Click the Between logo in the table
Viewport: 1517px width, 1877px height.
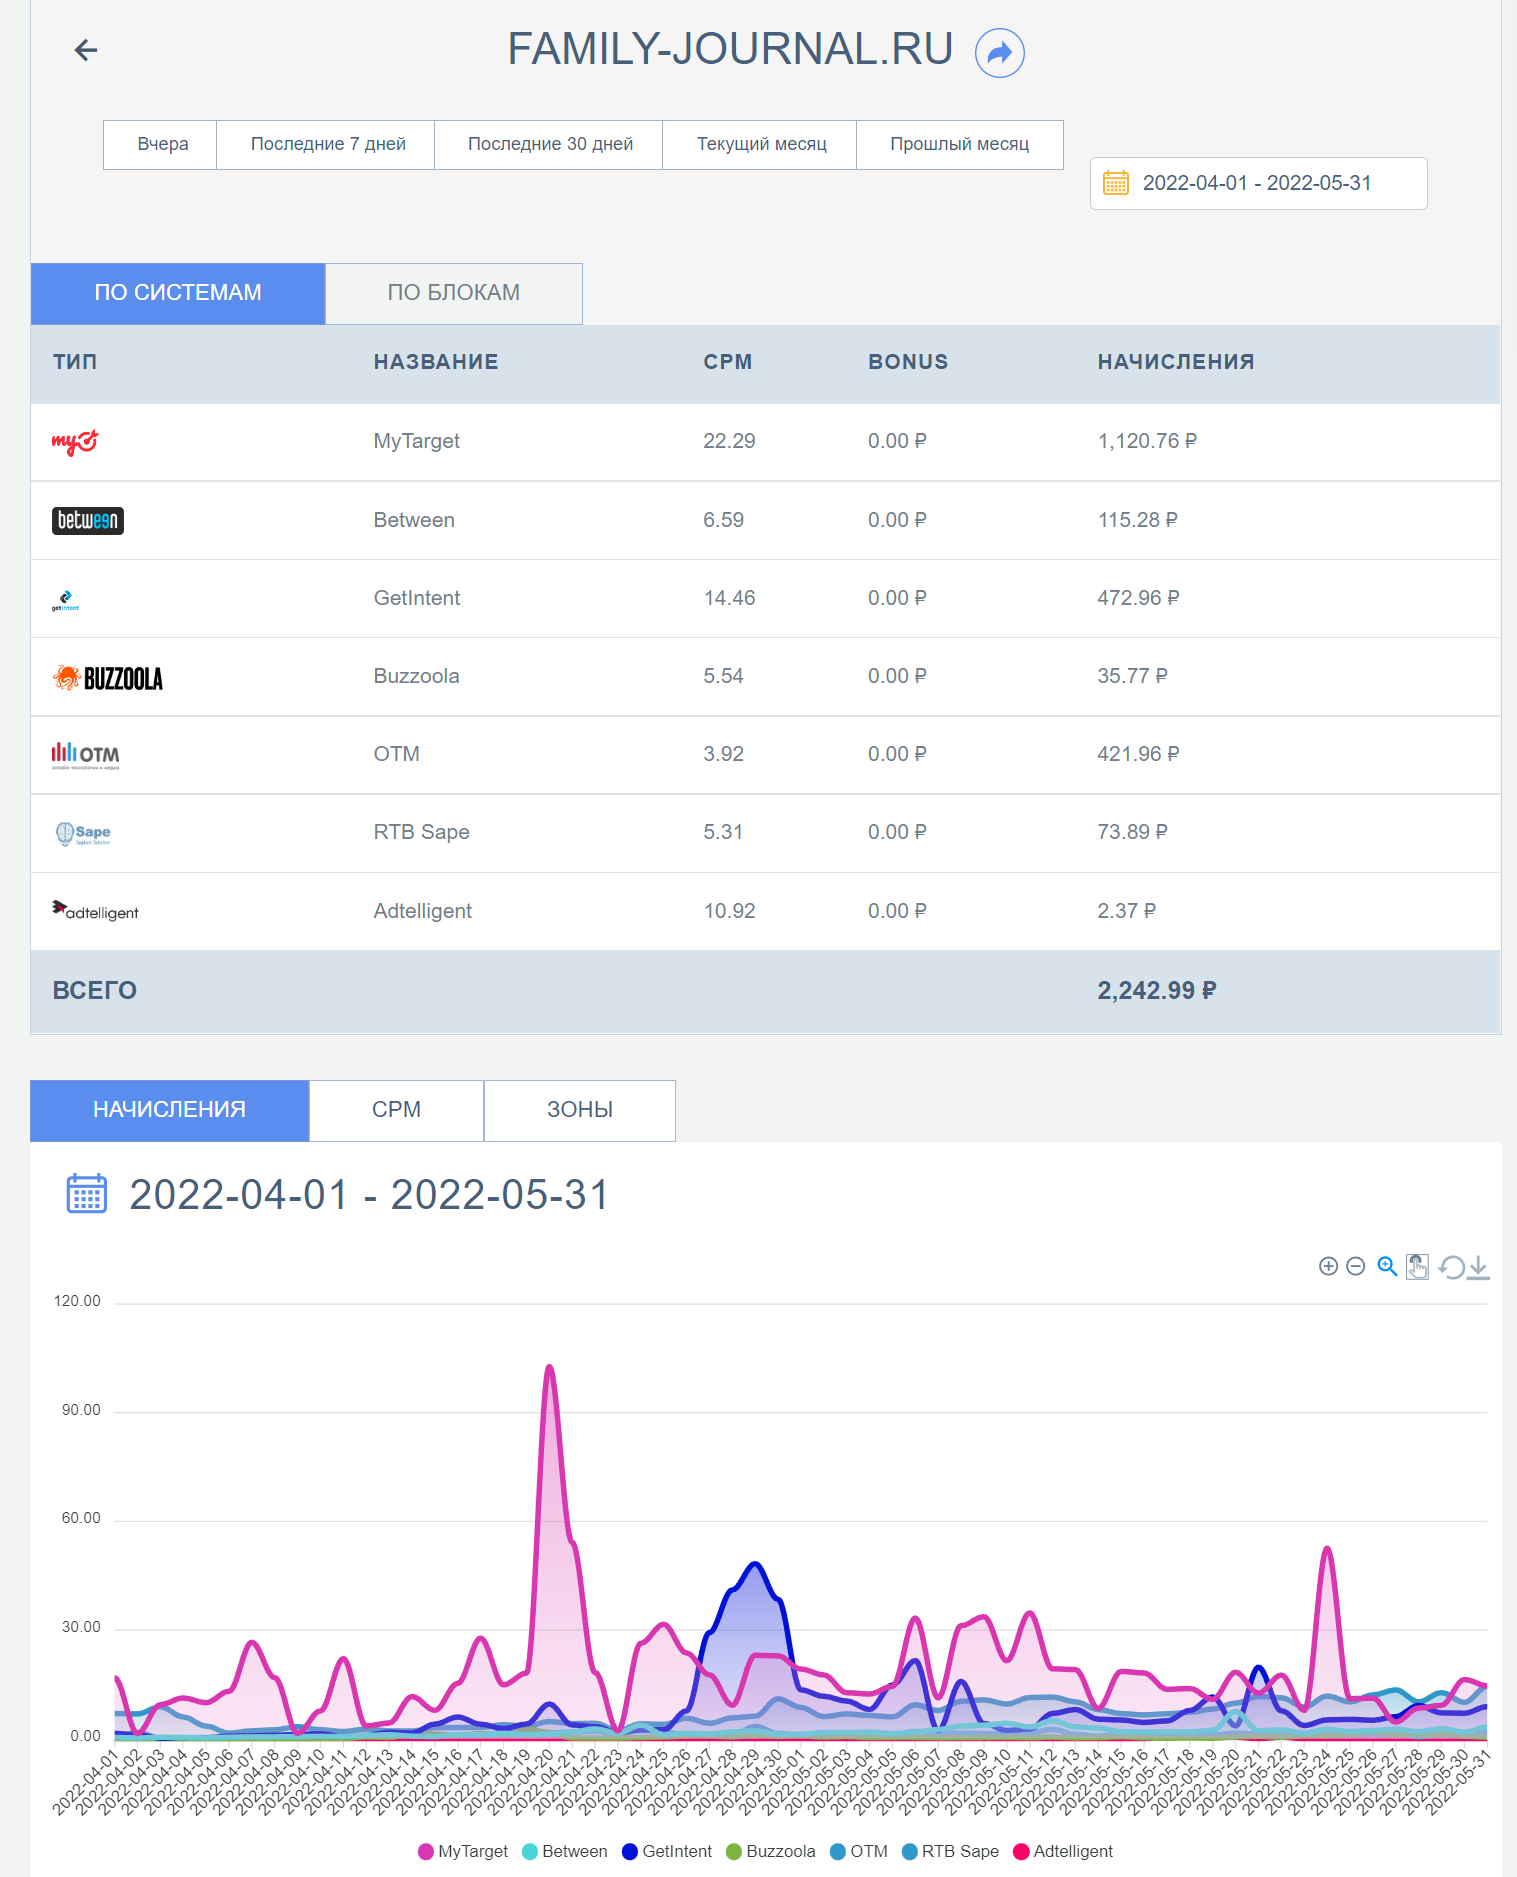pyautogui.click(x=88, y=520)
